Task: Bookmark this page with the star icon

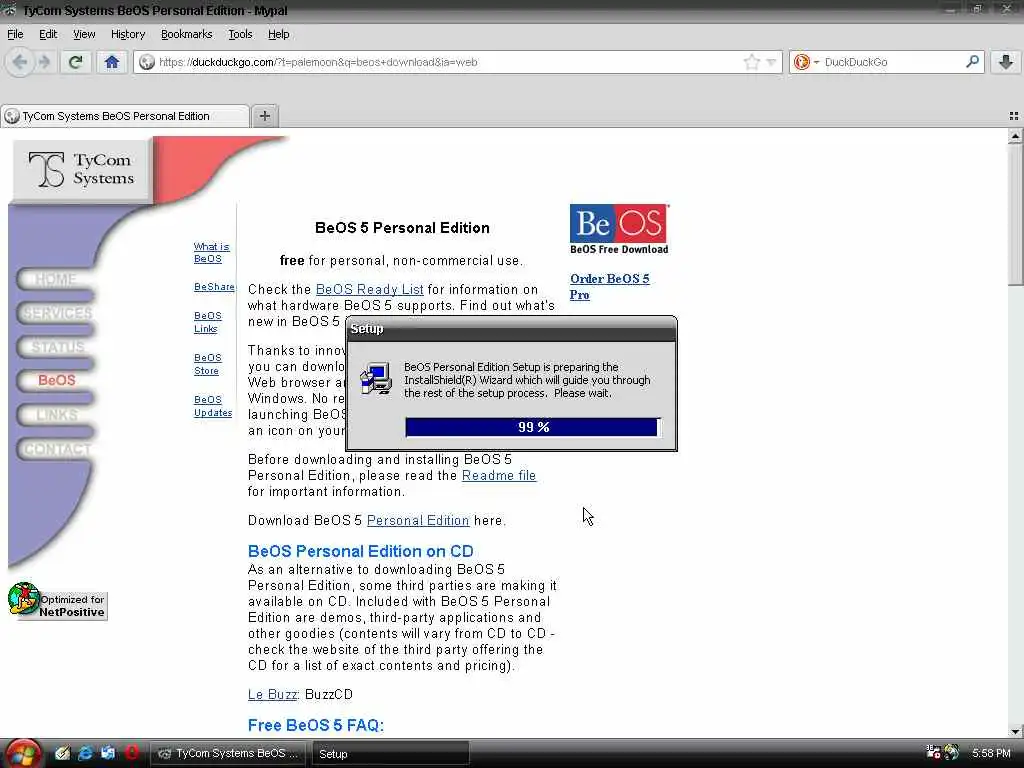Action: tap(752, 62)
